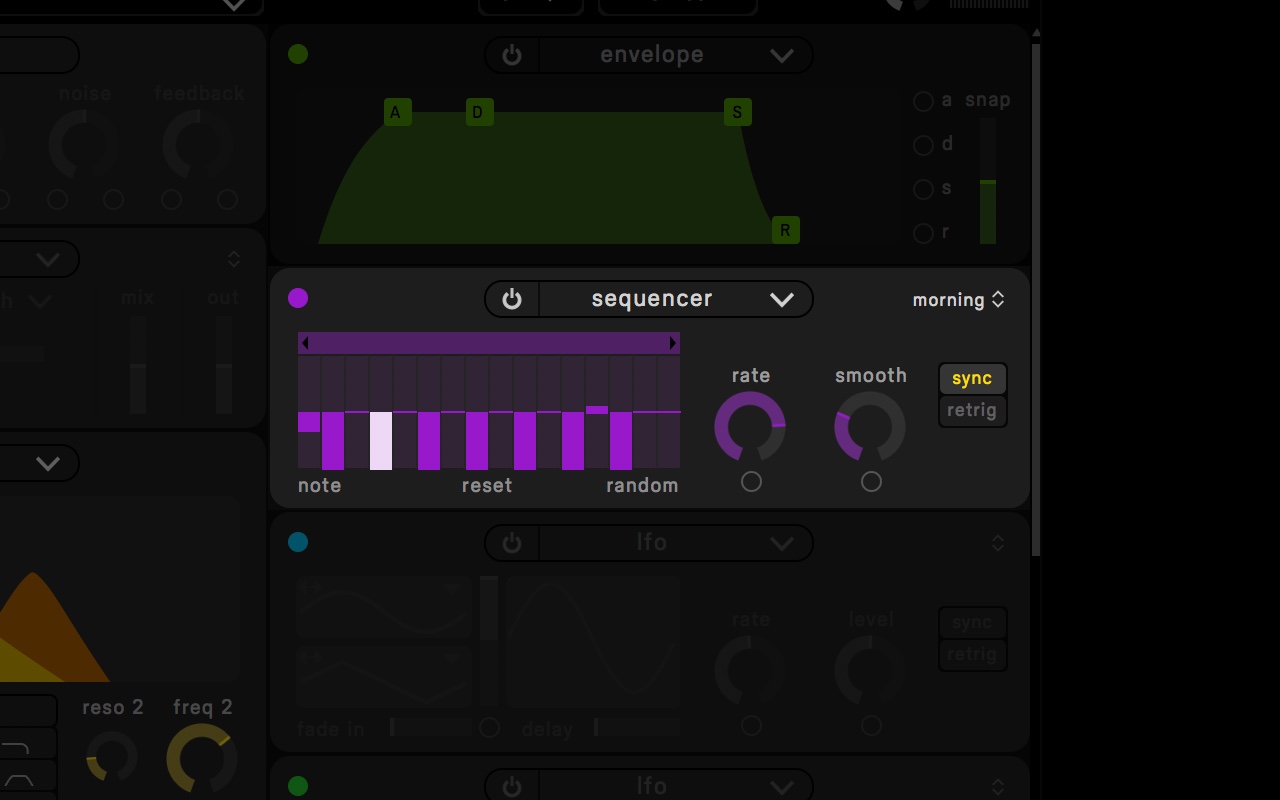1280x800 pixels.
Task: Select the envelope Release handle R
Action: point(786,230)
